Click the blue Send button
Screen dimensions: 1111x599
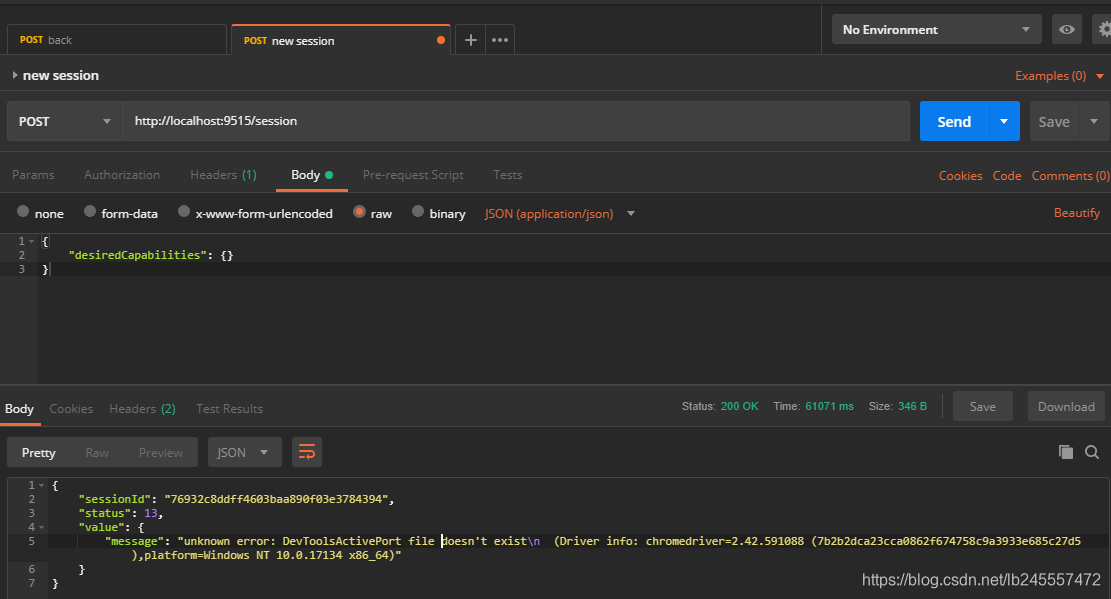click(954, 121)
